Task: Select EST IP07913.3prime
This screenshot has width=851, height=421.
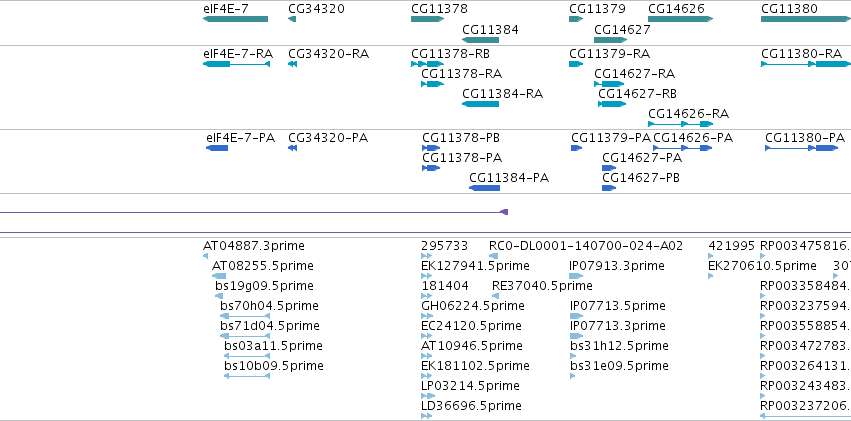Action: (576, 276)
